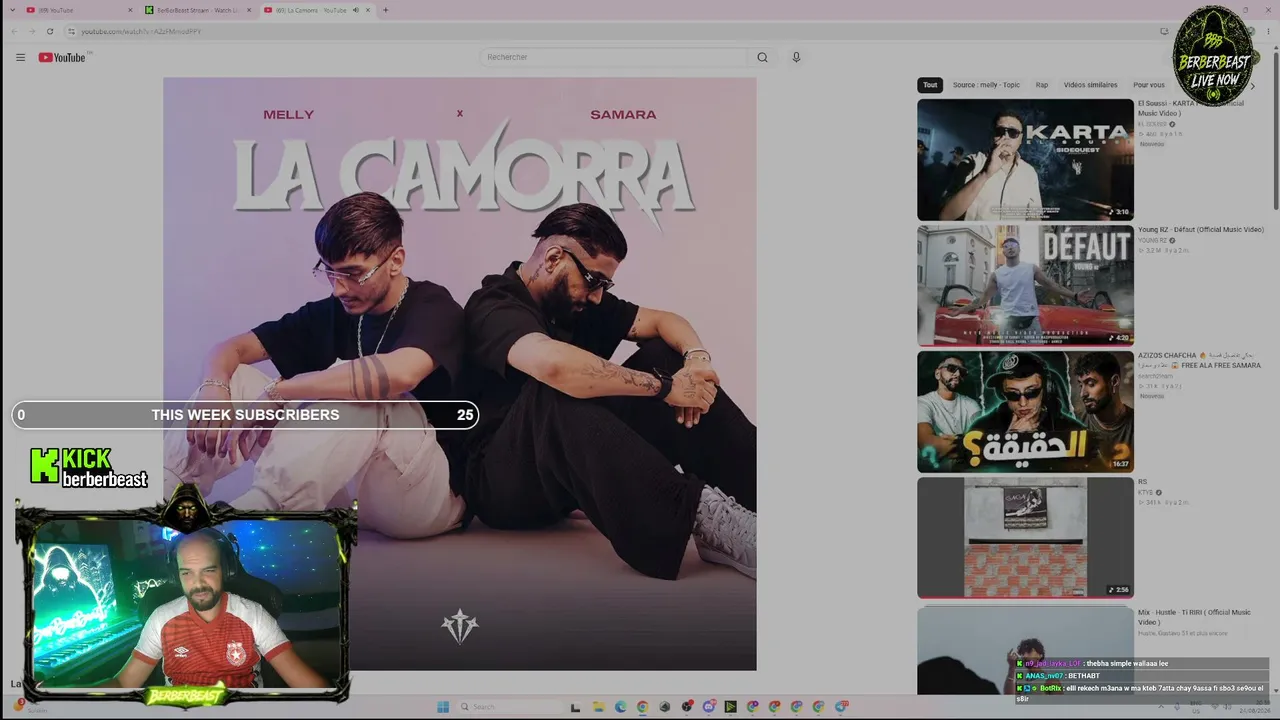Open the RS video thumbnail

click(1025, 537)
